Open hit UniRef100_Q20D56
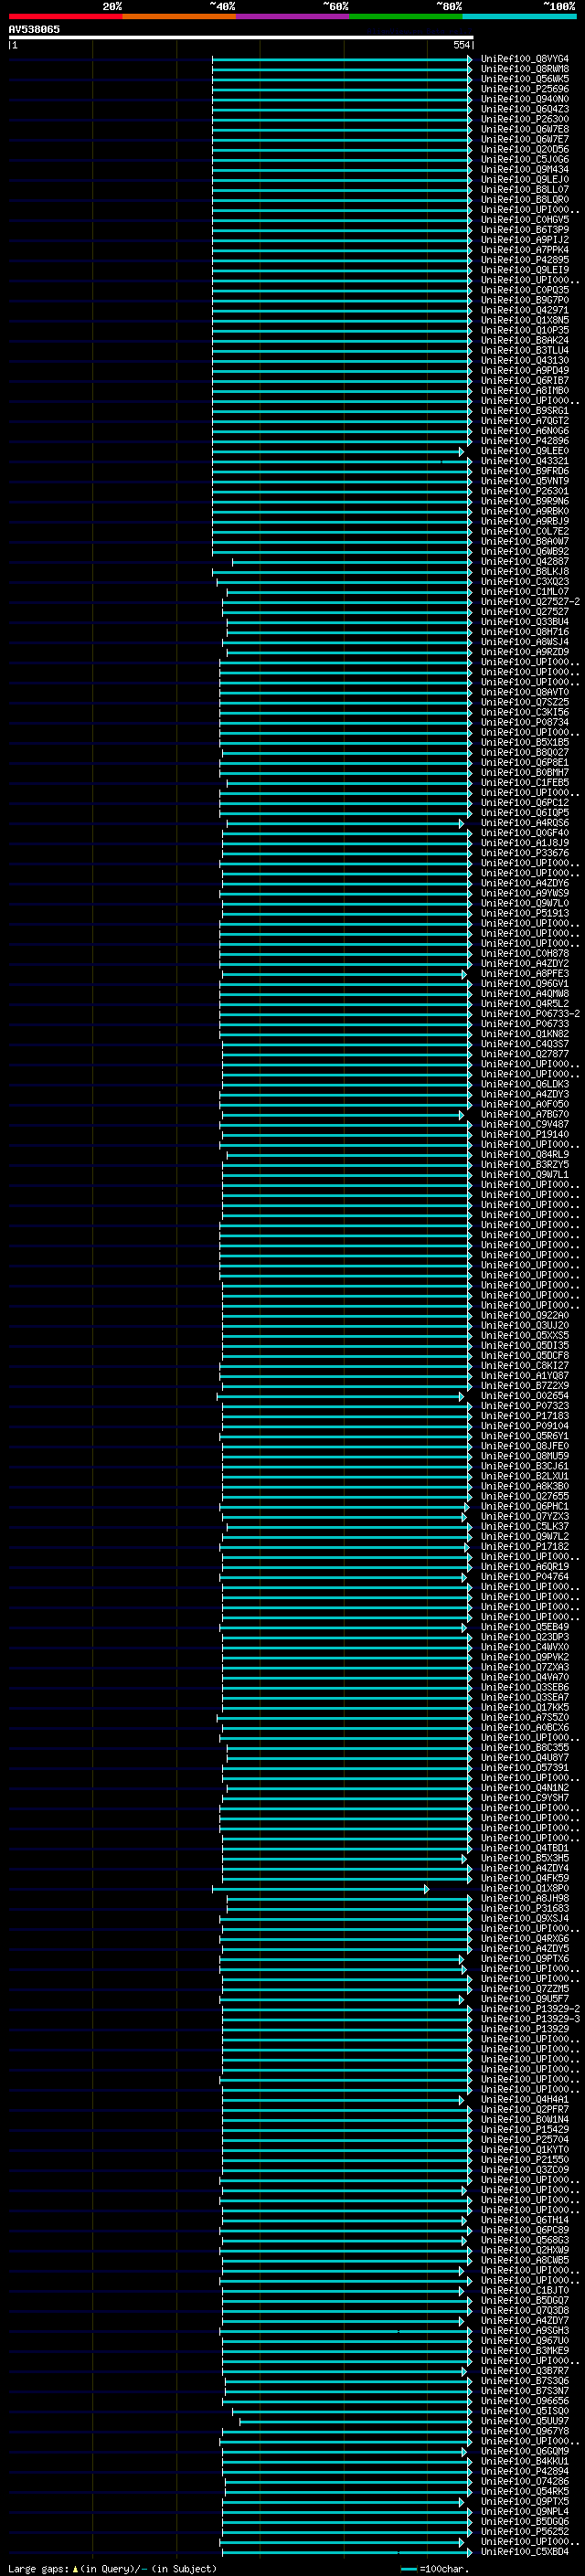The width and height of the screenshot is (585, 2576). 525,149
